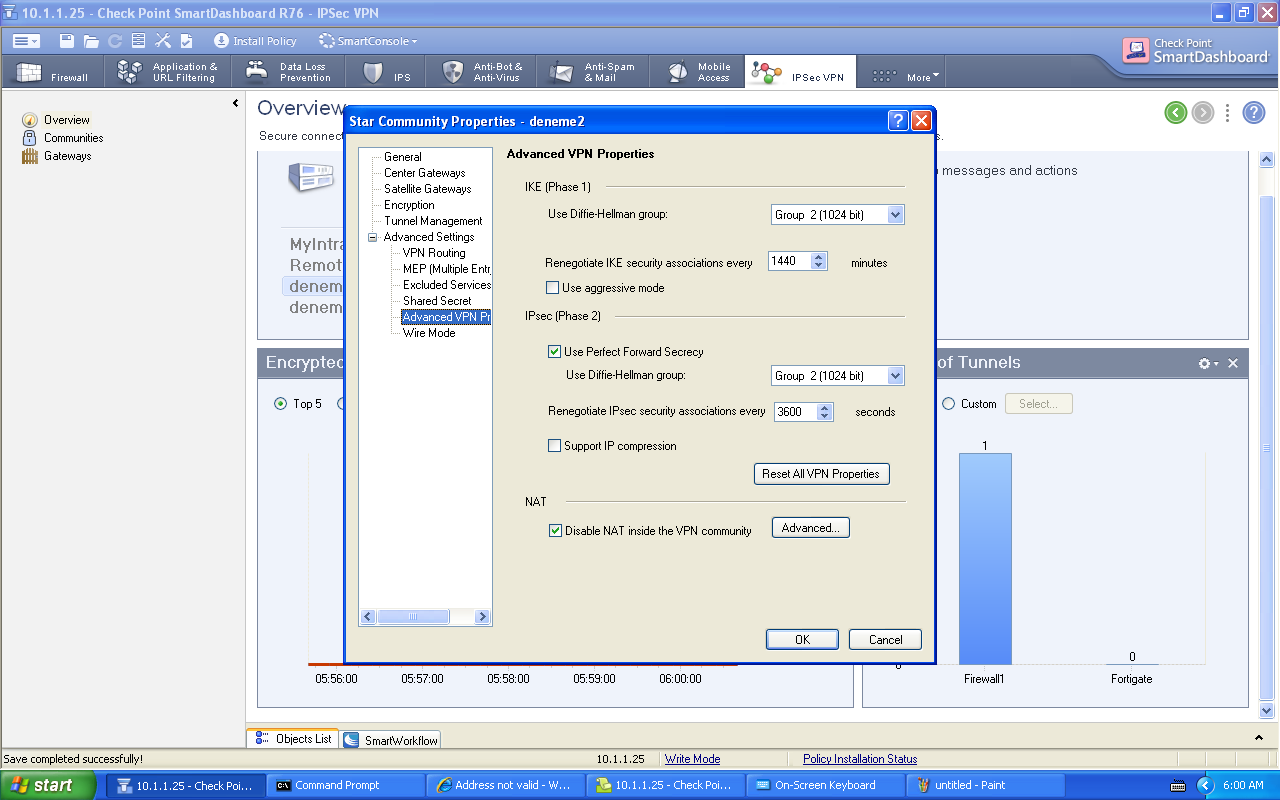Open the Data Loss Prevention tab
The height and width of the screenshot is (800, 1280).
[290, 72]
